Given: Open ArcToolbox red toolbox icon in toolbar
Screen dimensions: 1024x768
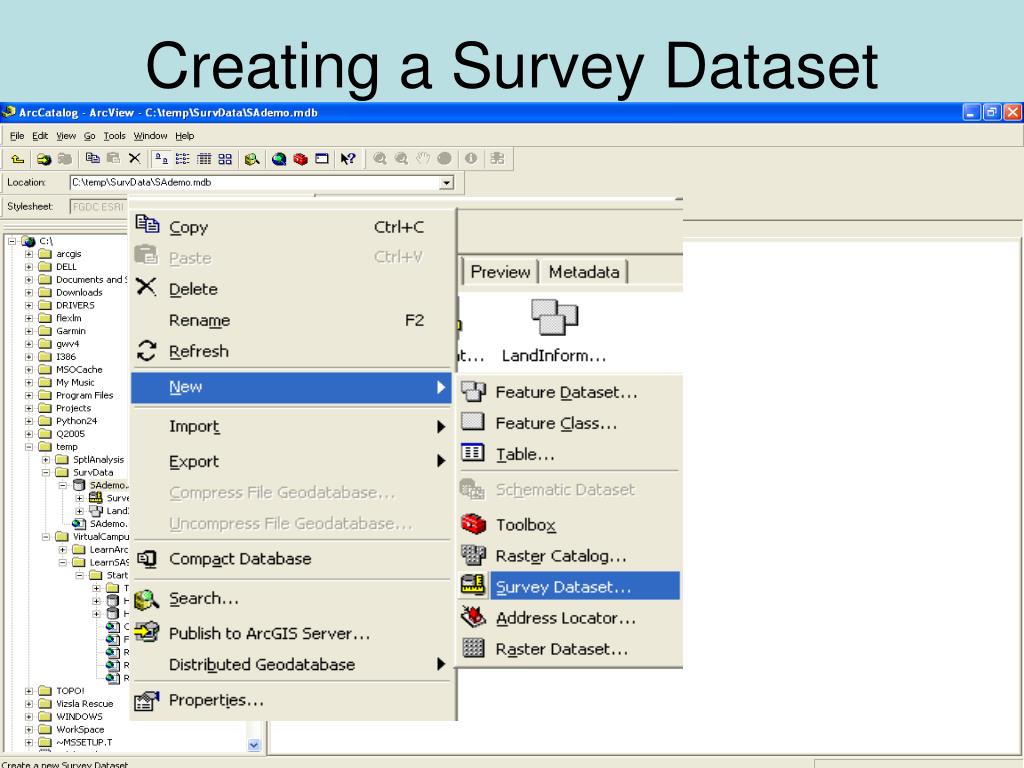Looking at the screenshot, I should [x=300, y=159].
